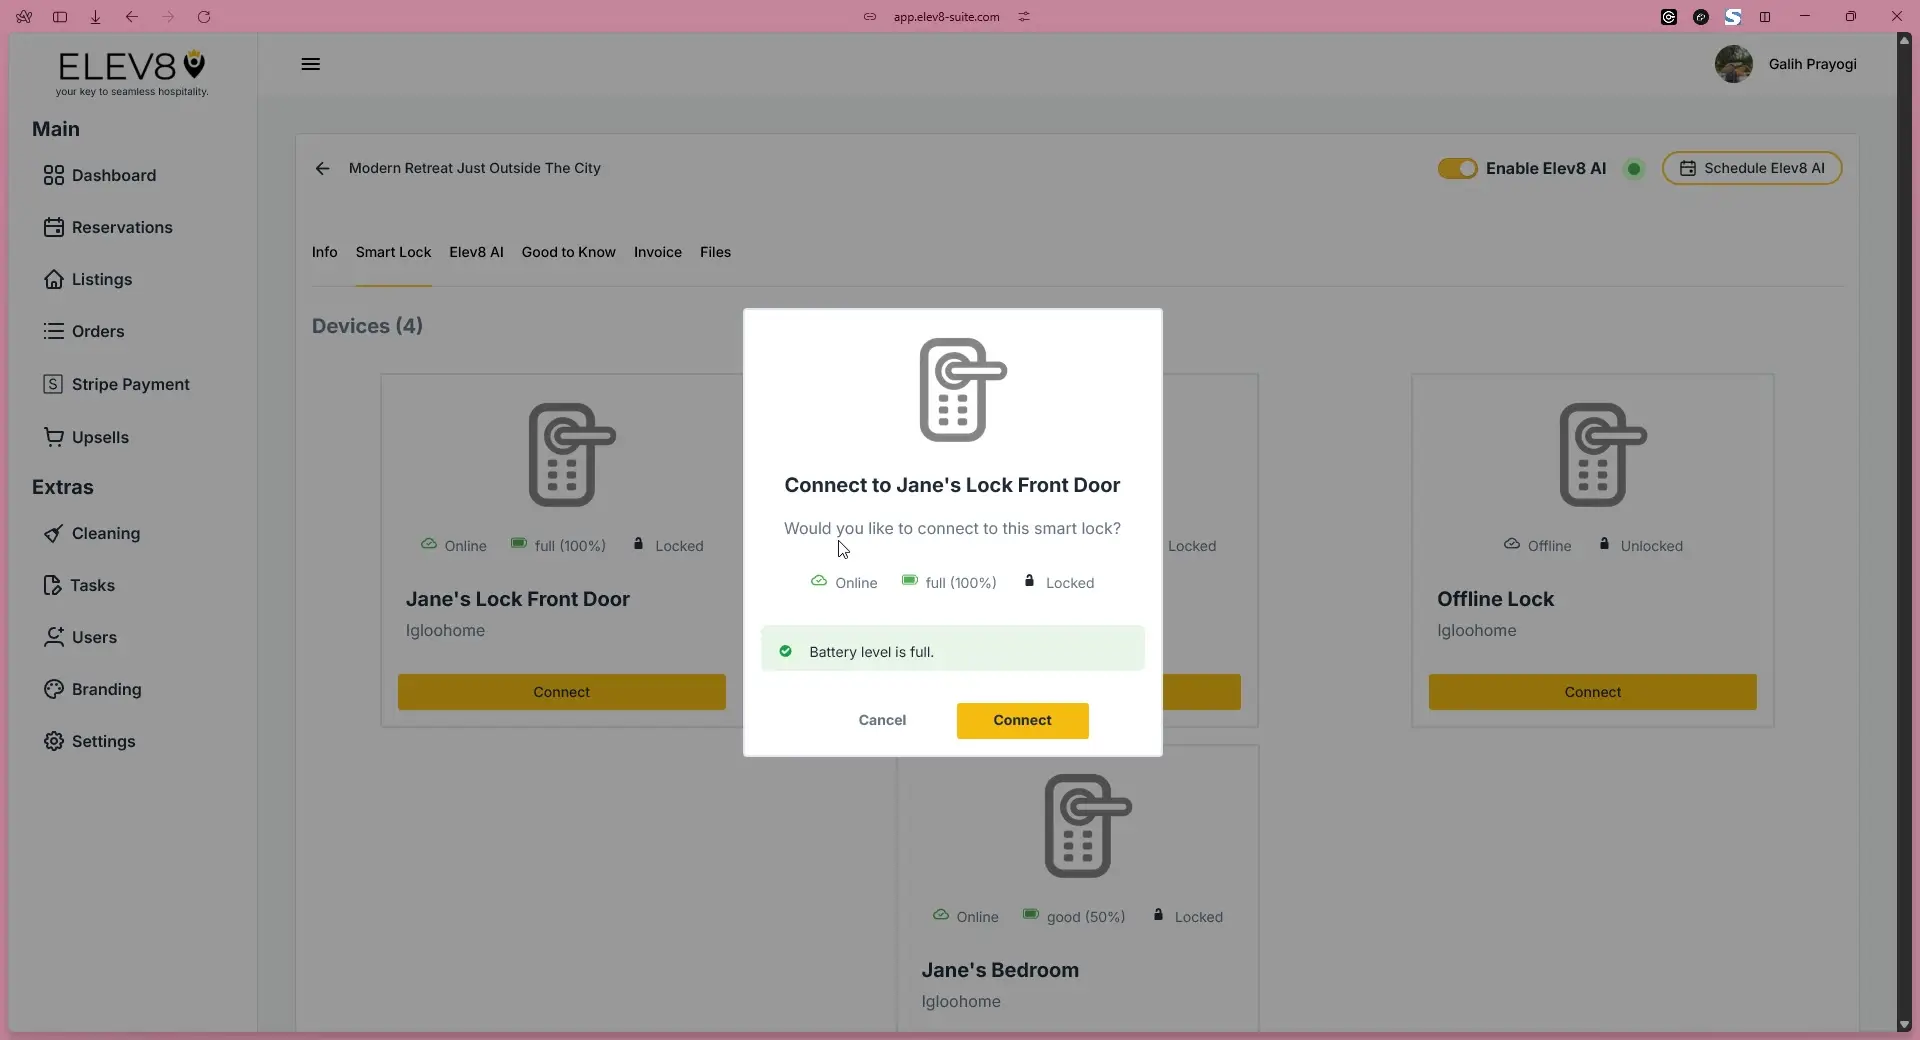Screen dimensions: 1920x1040
Task: Open the Good to Know tab
Action: pos(567,252)
